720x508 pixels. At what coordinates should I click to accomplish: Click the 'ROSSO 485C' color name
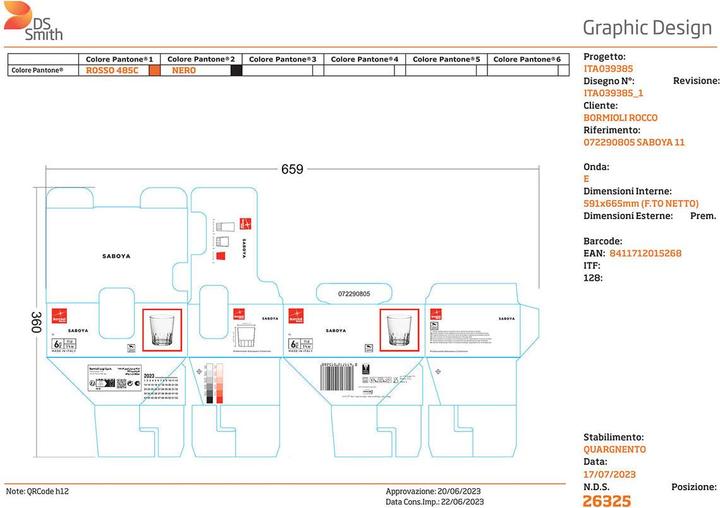[112, 70]
